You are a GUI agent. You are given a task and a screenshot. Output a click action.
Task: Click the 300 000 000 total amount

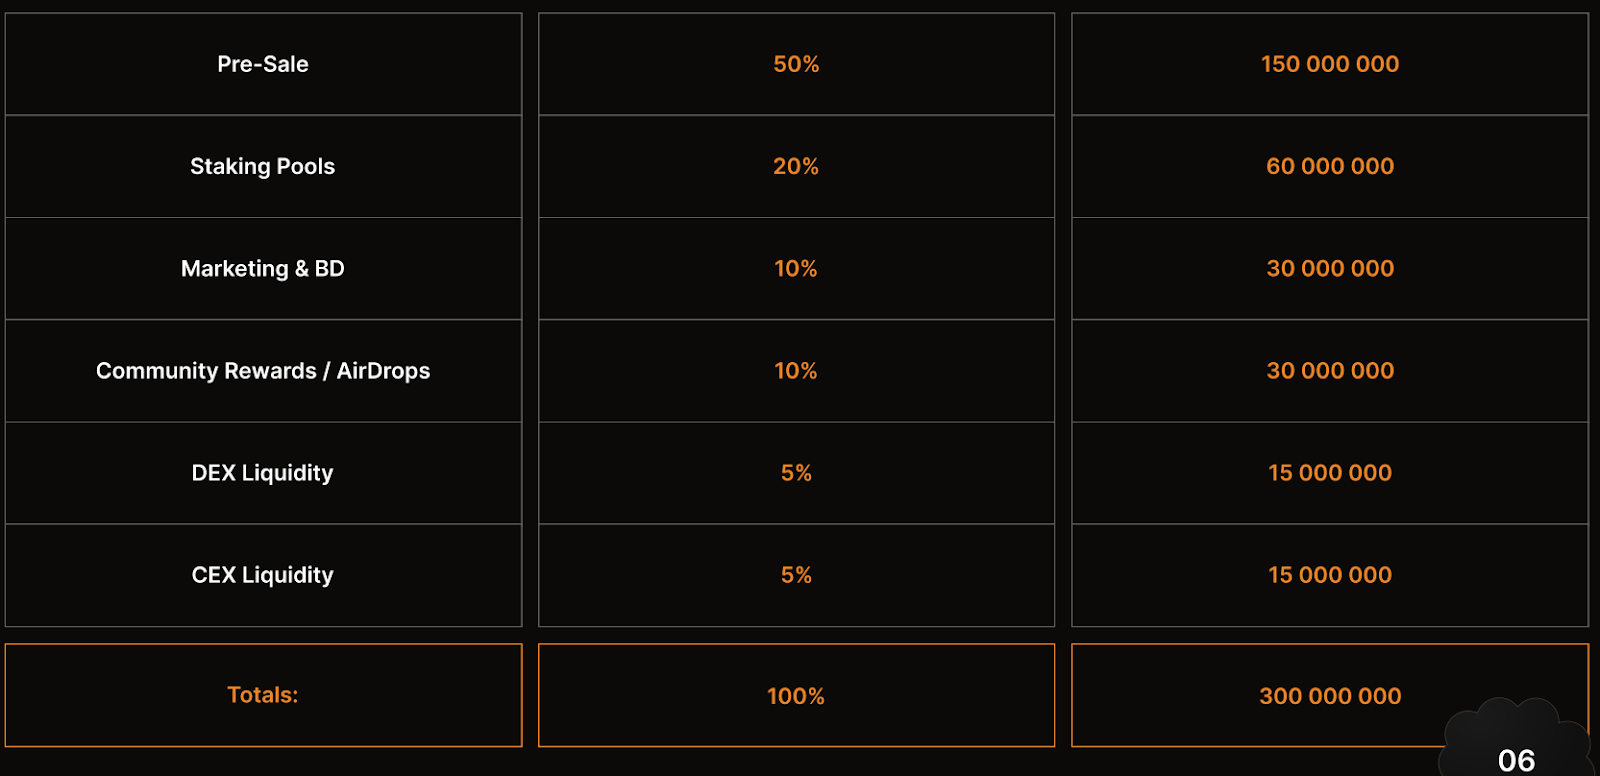click(1330, 695)
